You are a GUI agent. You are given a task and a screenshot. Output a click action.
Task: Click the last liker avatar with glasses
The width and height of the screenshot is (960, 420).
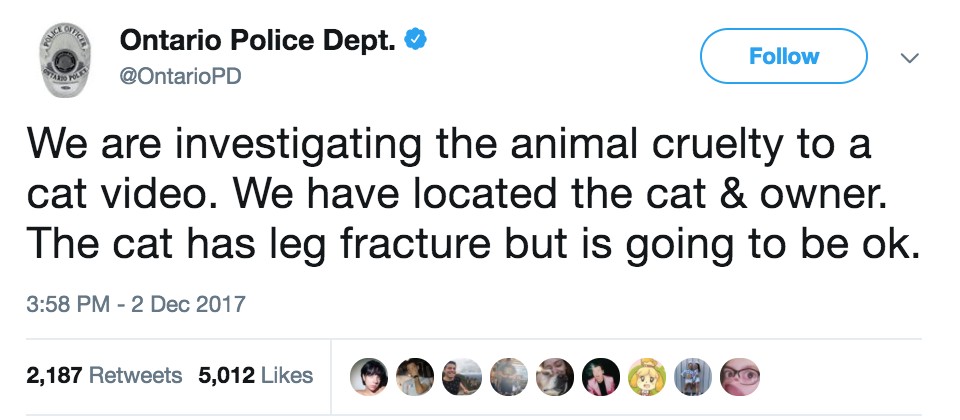[x=739, y=376]
